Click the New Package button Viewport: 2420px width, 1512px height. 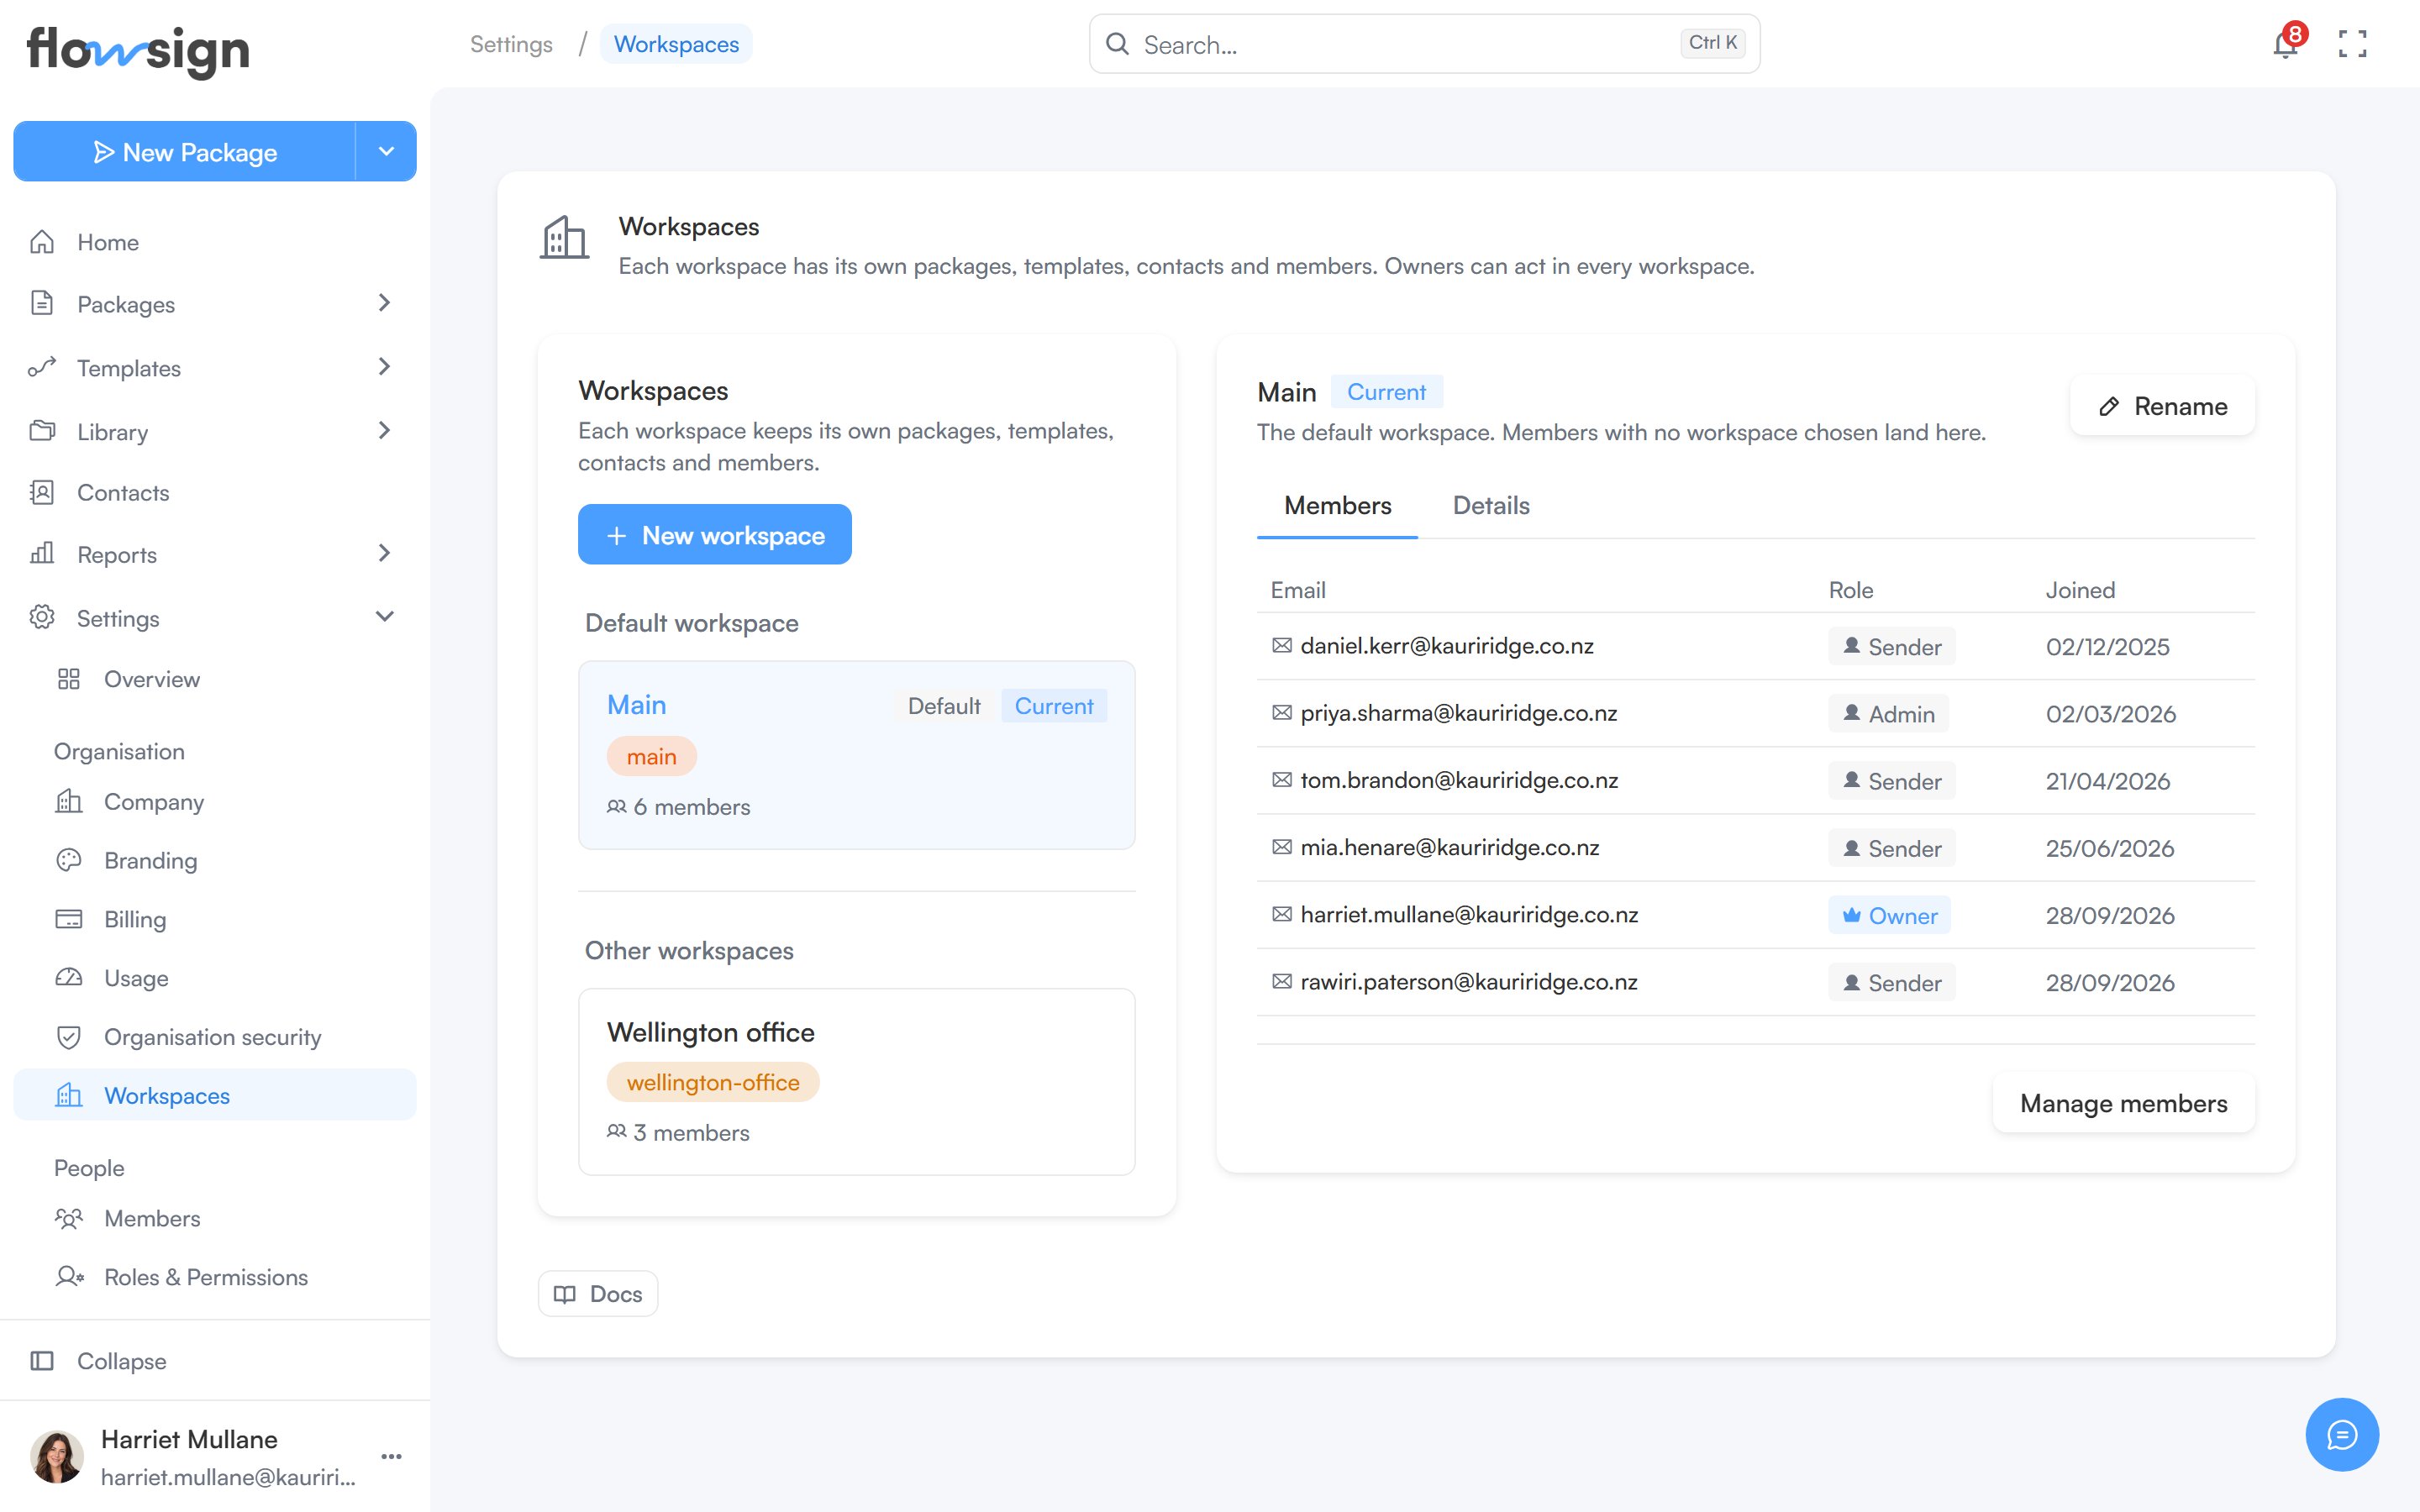[x=185, y=151]
